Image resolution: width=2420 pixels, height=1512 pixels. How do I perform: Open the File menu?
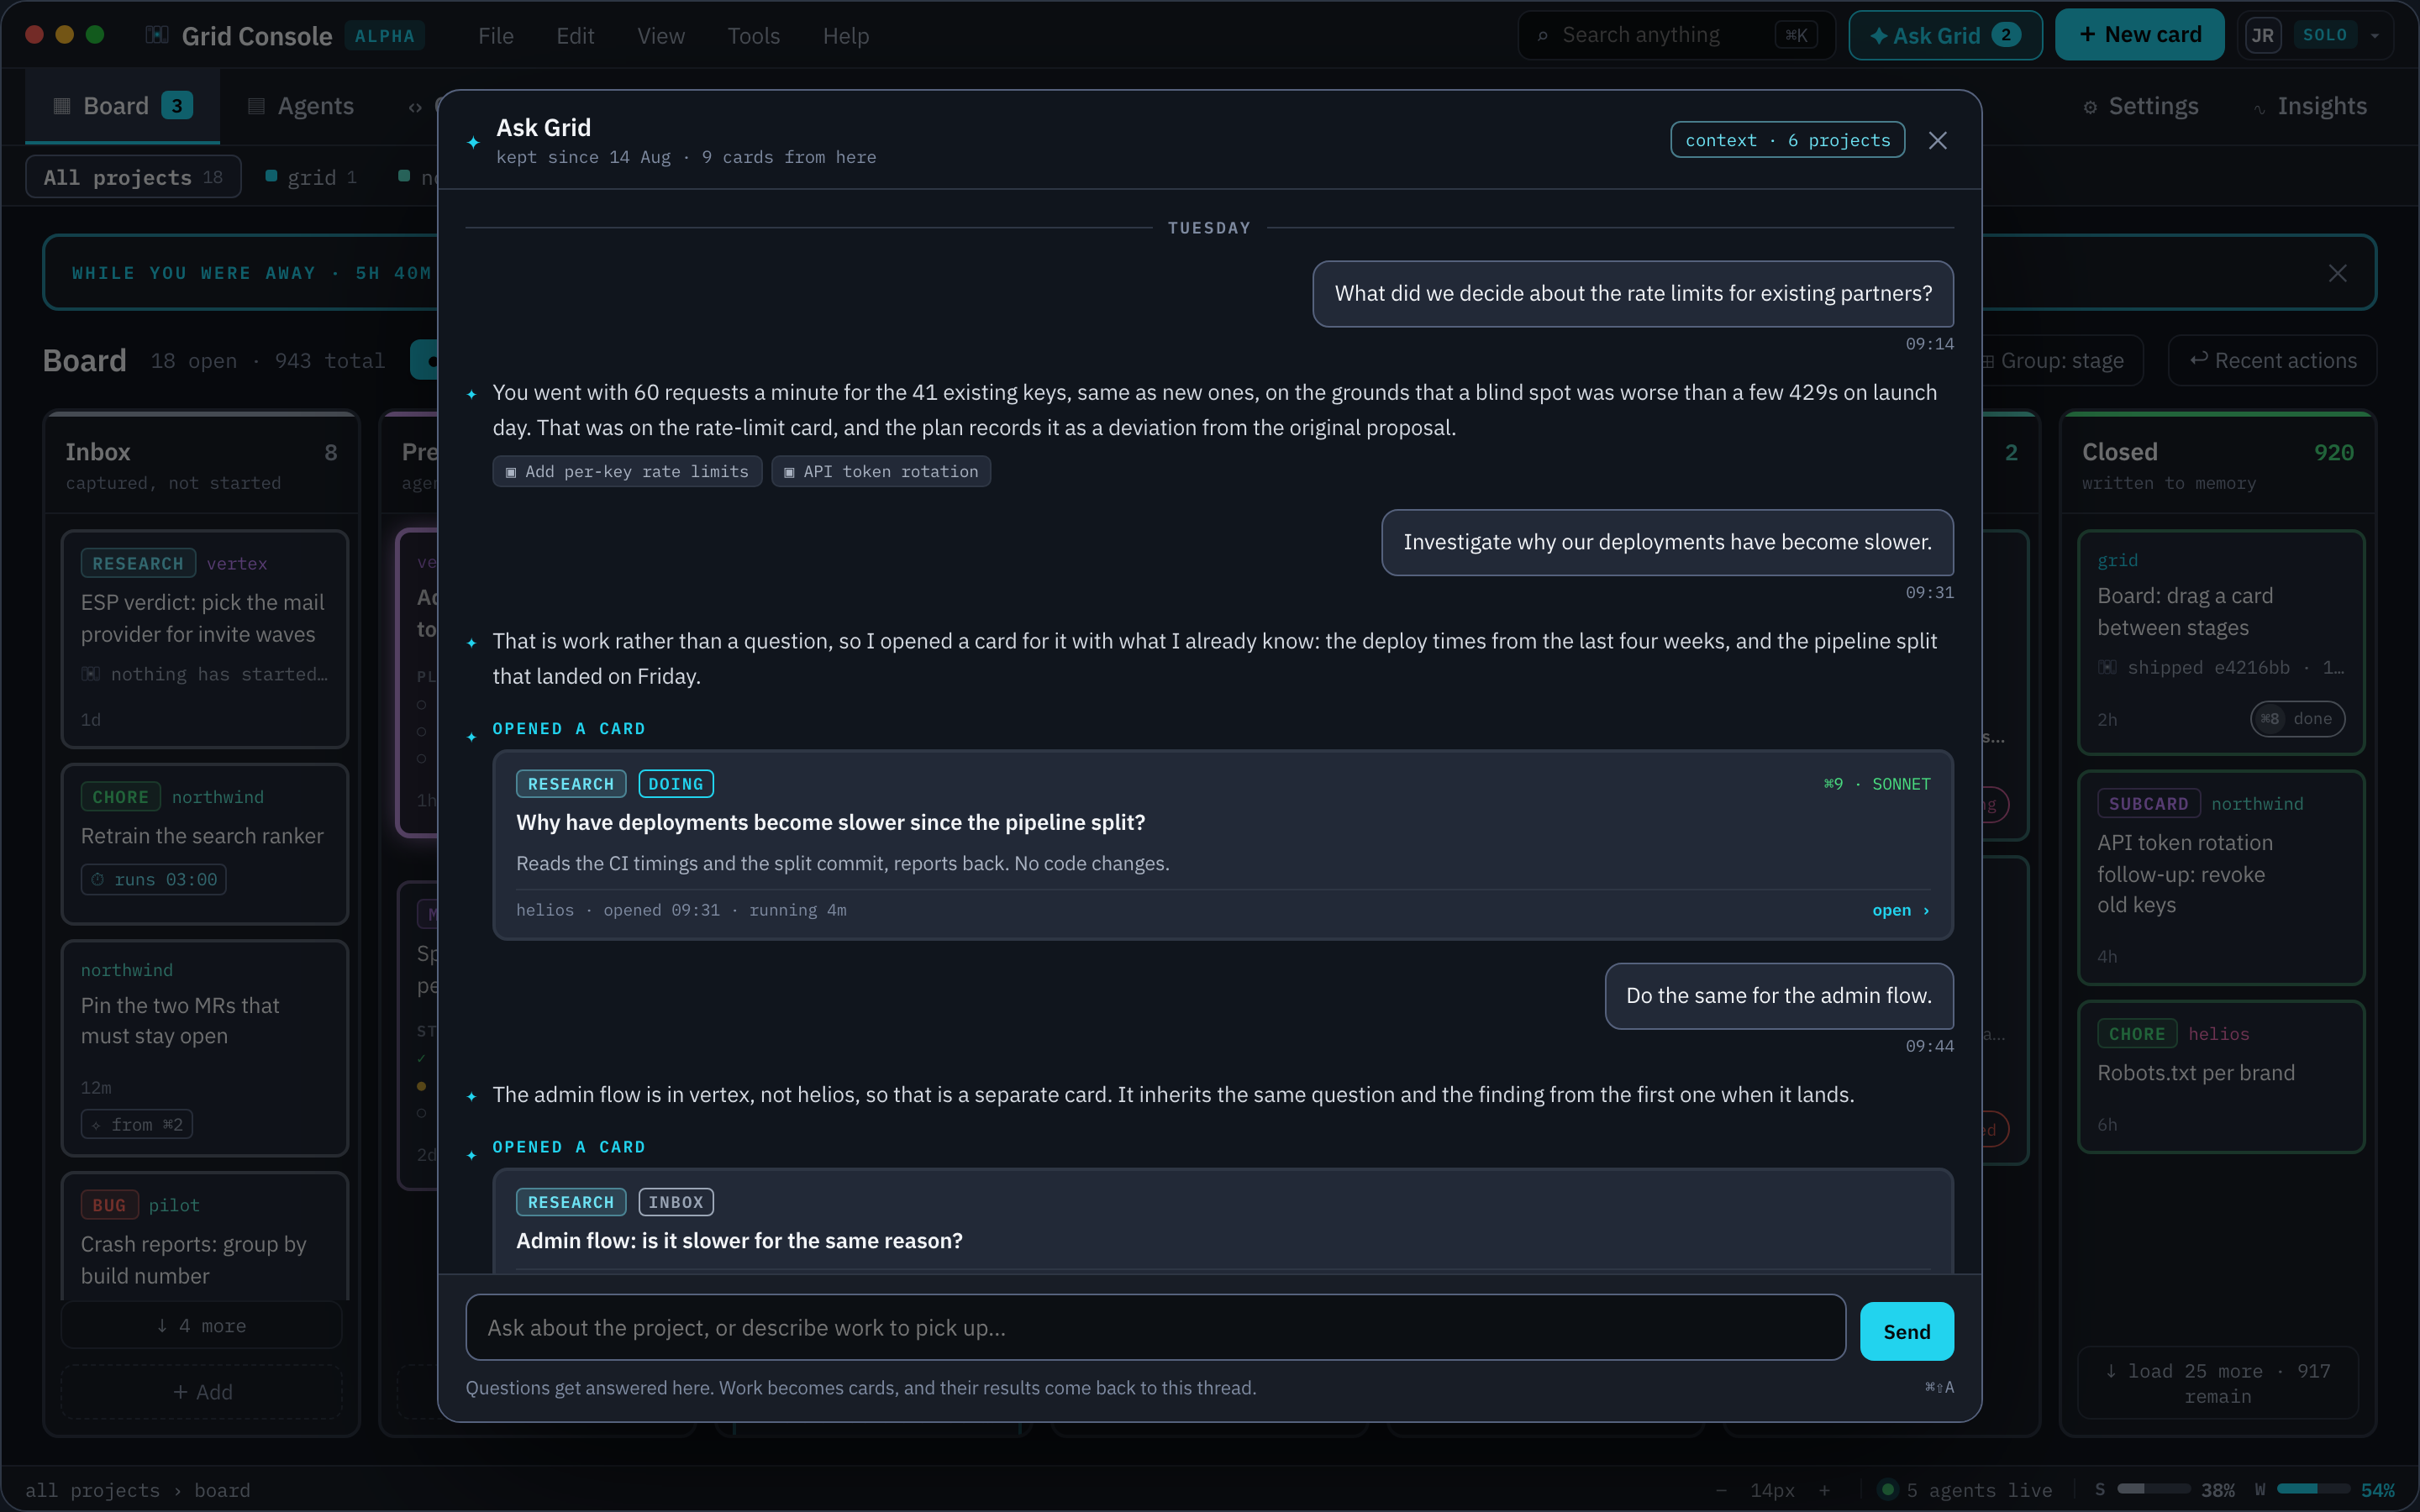coord(496,35)
